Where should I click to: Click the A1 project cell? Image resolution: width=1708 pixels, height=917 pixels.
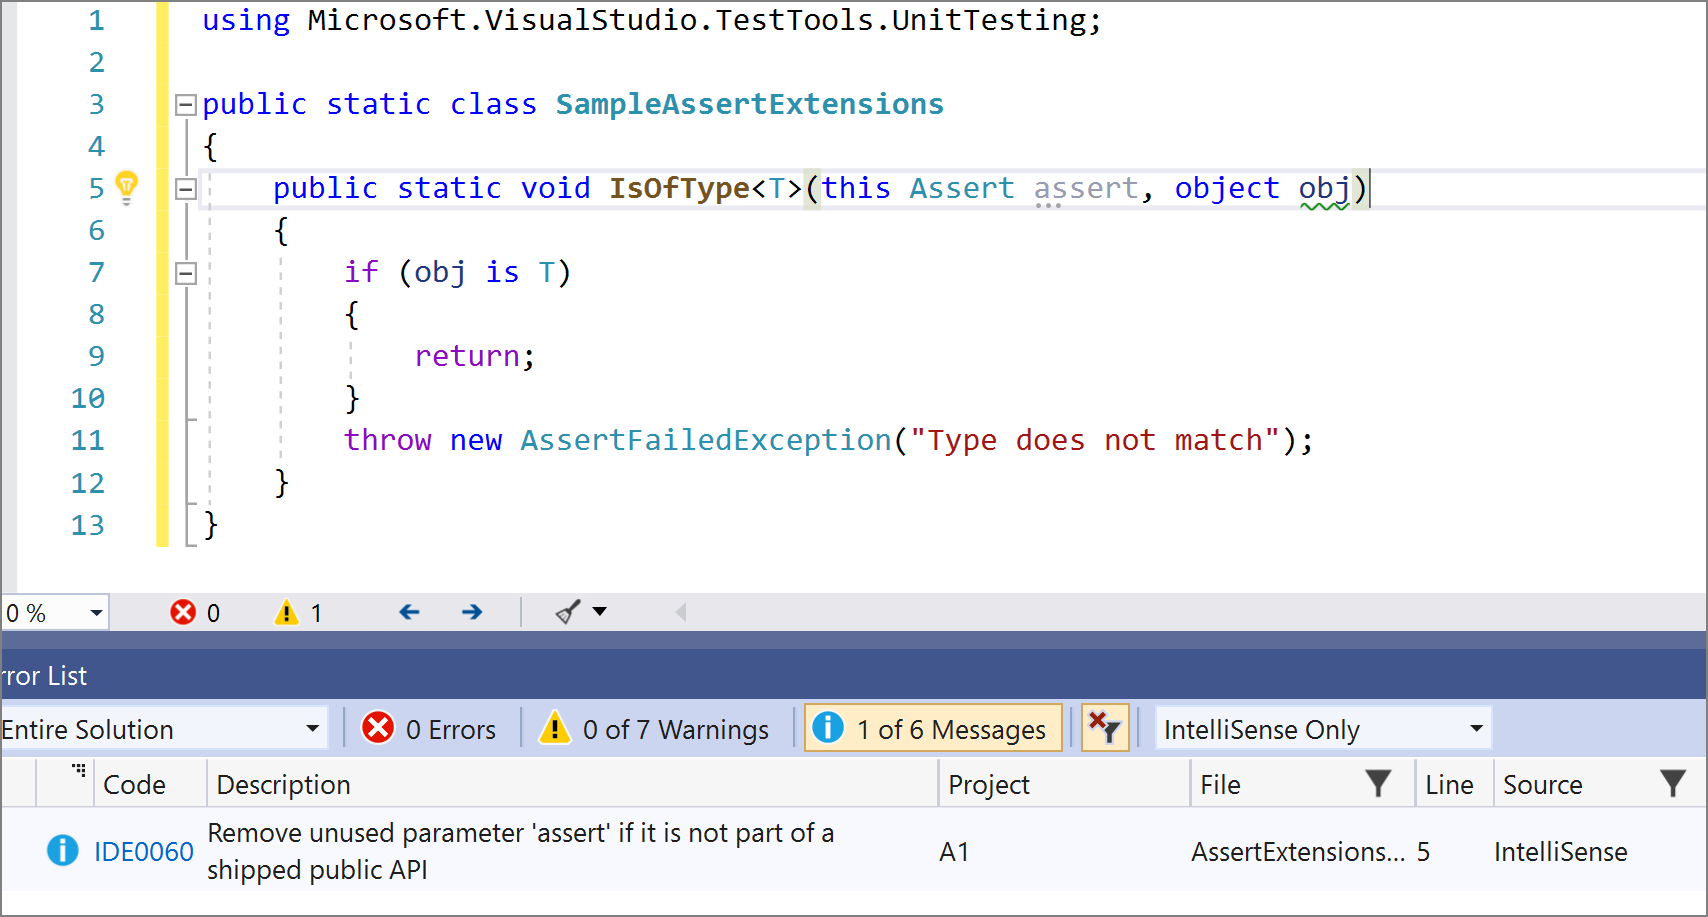954,852
